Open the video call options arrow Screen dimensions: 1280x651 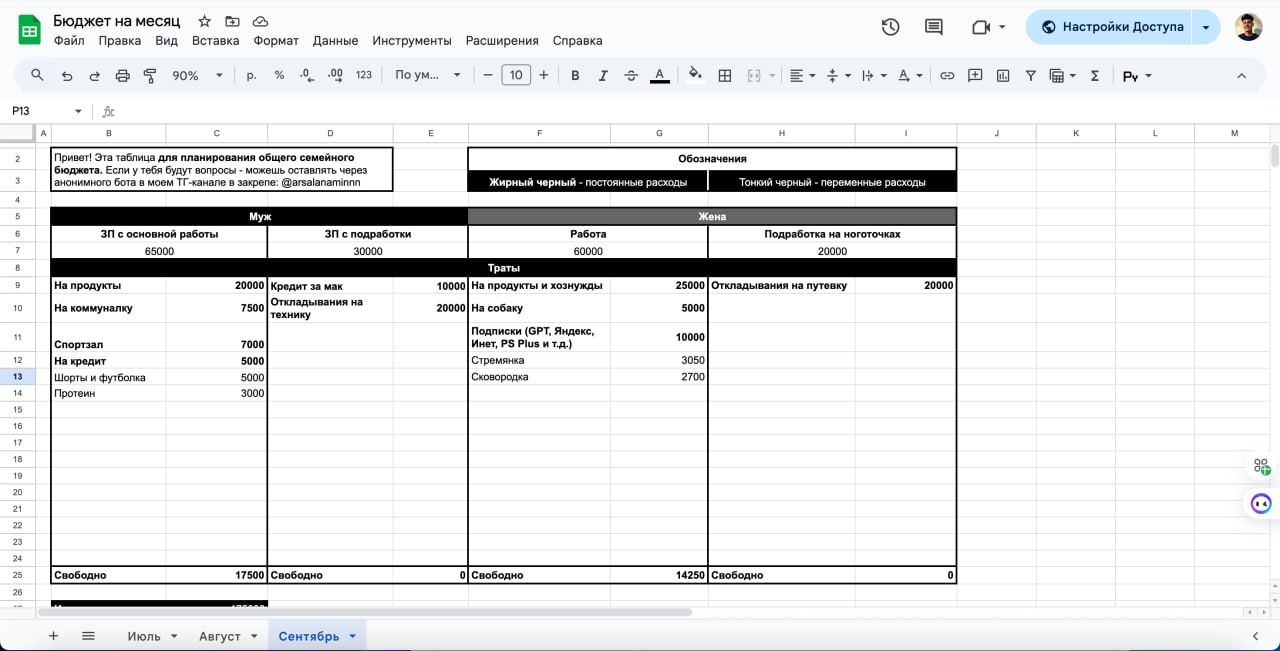pos(1002,27)
